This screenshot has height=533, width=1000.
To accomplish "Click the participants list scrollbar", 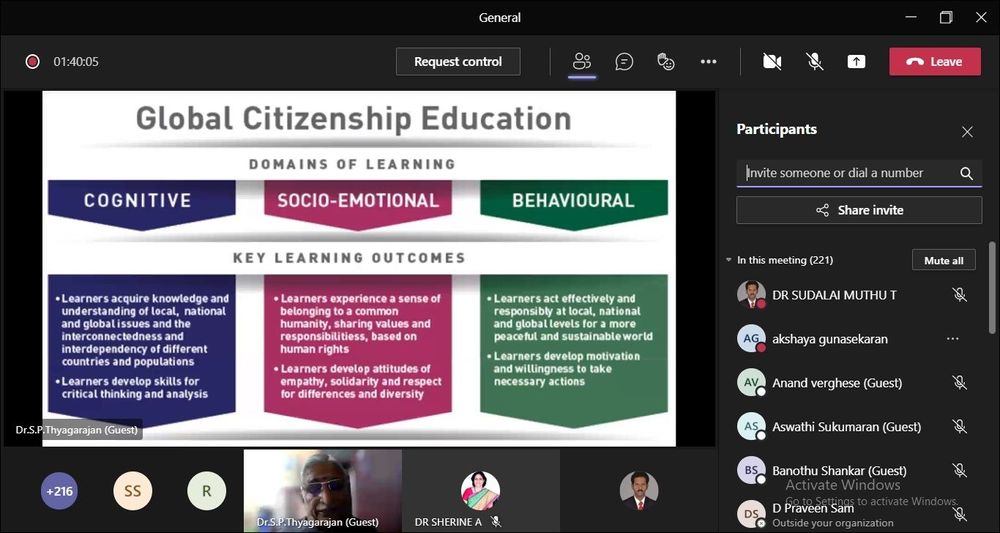I will click(992, 287).
